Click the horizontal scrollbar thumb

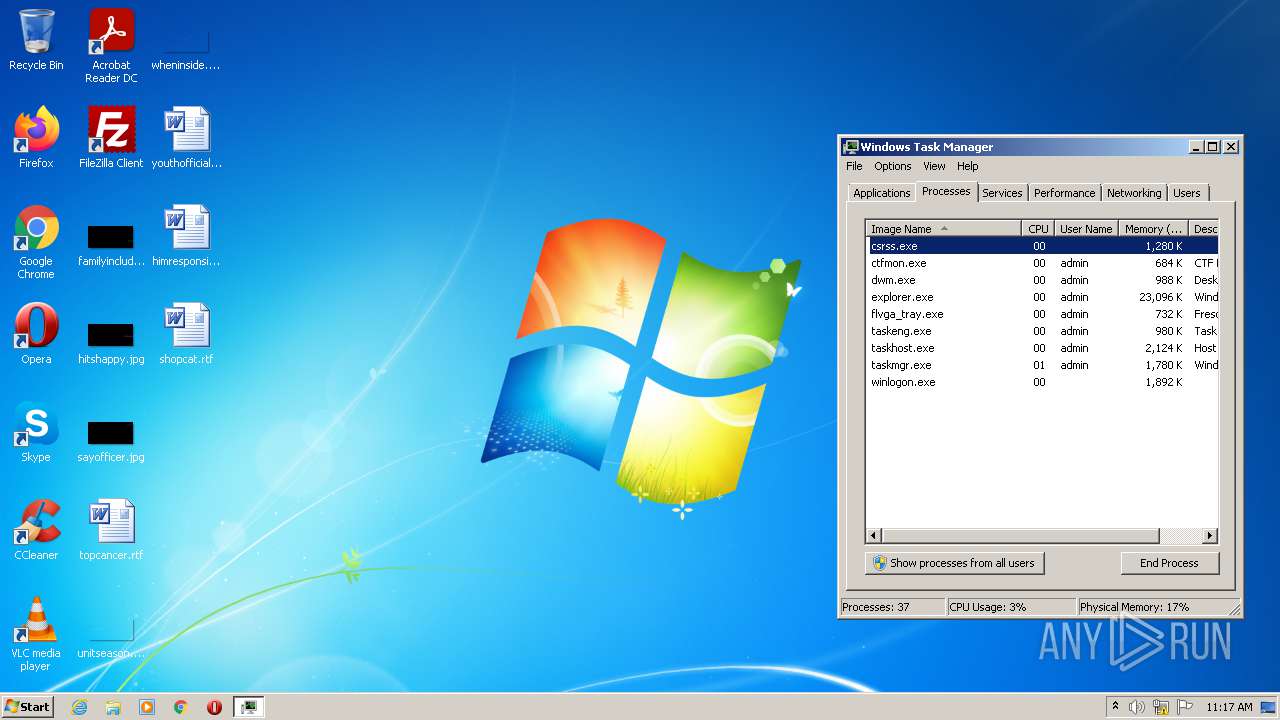click(x=1020, y=536)
